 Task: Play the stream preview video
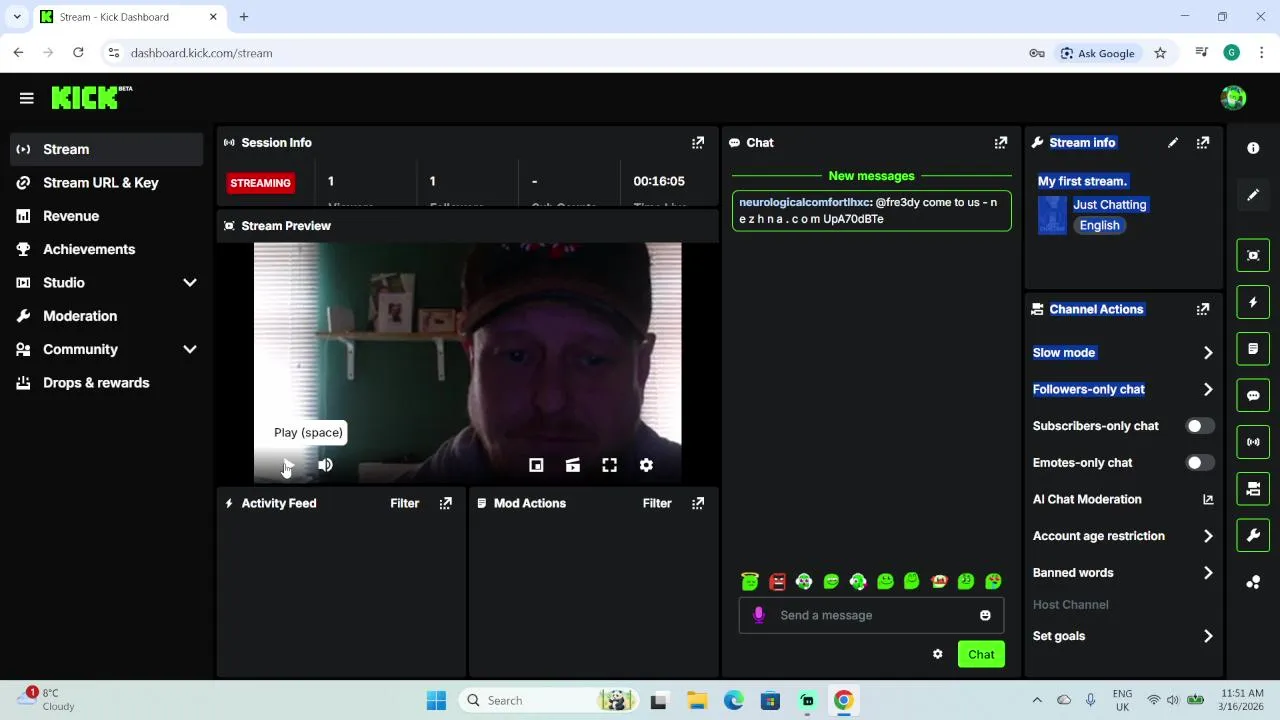(288, 465)
